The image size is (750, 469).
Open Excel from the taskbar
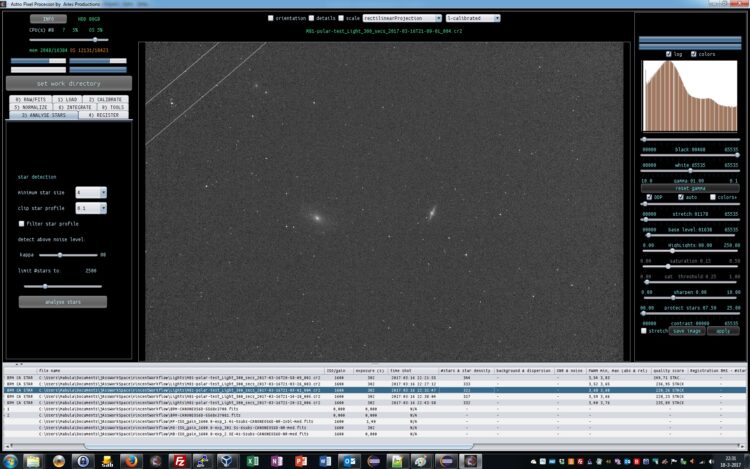tap(253, 461)
